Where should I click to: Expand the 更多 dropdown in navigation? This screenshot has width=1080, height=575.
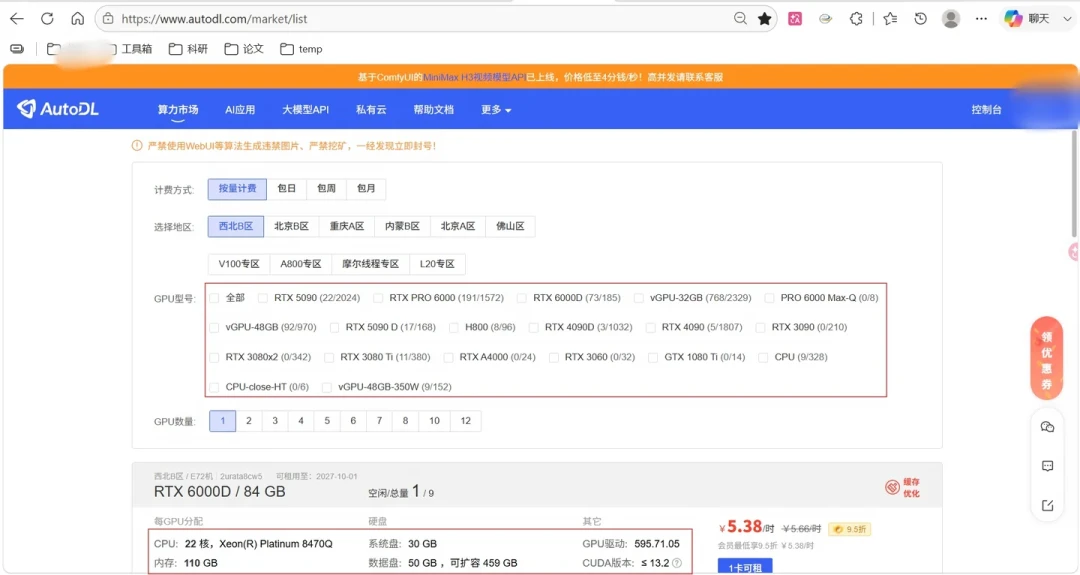(496, 109)
